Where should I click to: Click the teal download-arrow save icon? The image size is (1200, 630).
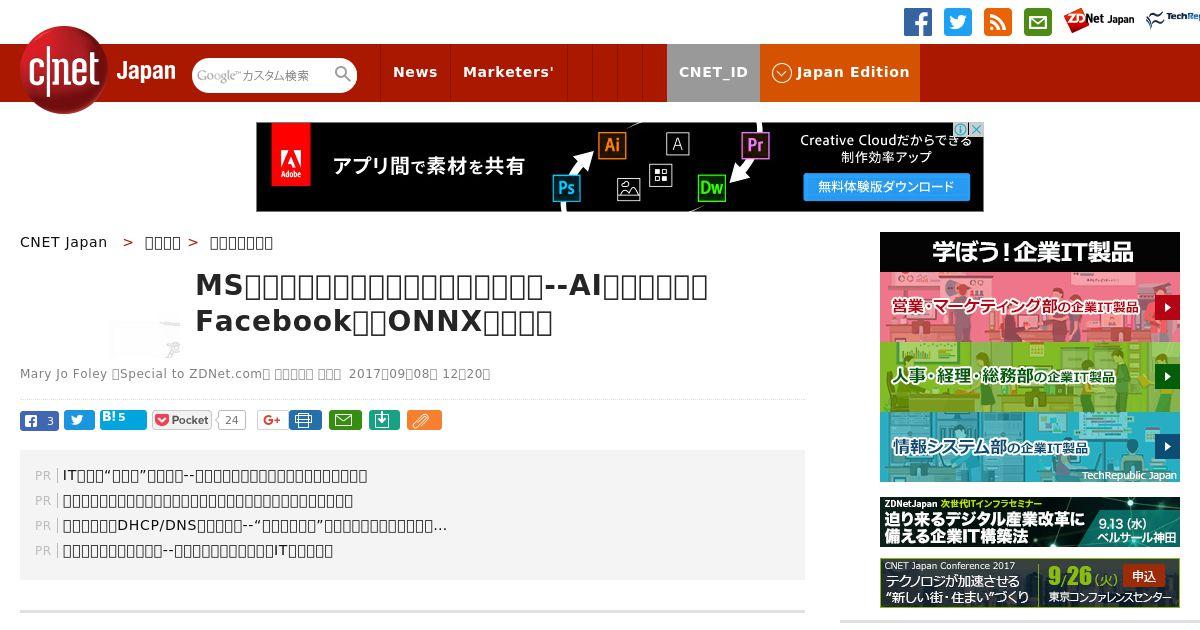[384, 420]
